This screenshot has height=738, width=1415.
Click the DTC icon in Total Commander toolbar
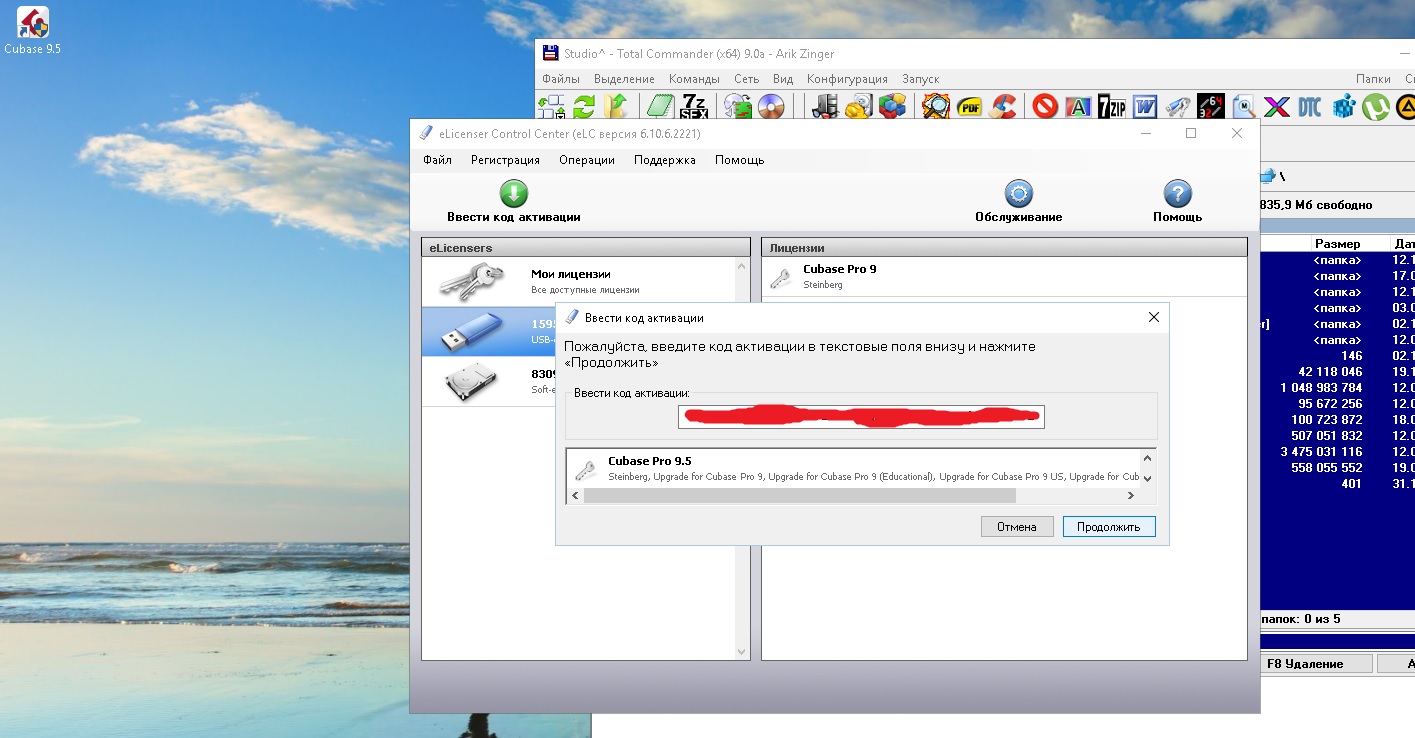1310,105
